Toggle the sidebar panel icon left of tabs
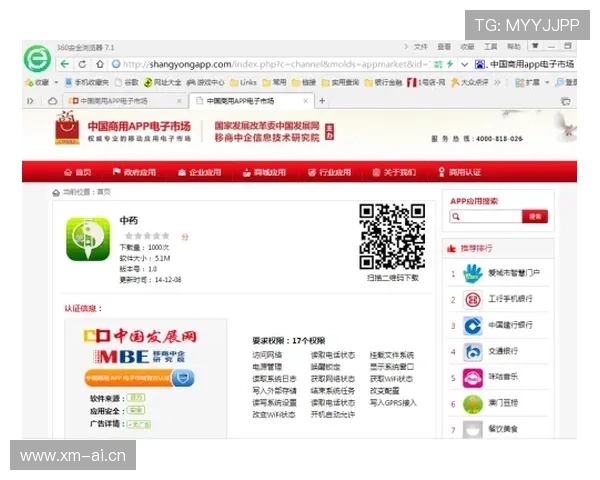This screenshot has height=480, width=600. pos(30,101)
